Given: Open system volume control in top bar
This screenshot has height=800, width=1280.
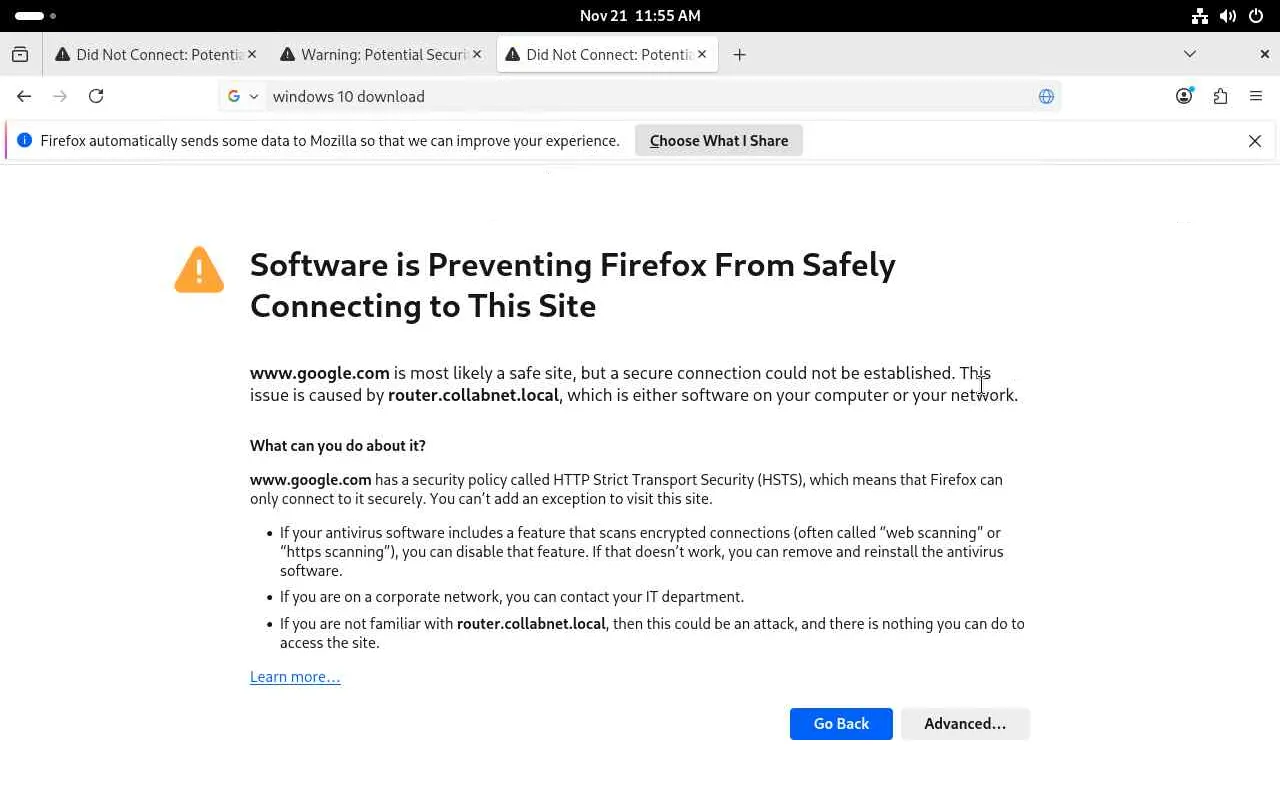Looking at the screenshot, I should coord(1228,16).
